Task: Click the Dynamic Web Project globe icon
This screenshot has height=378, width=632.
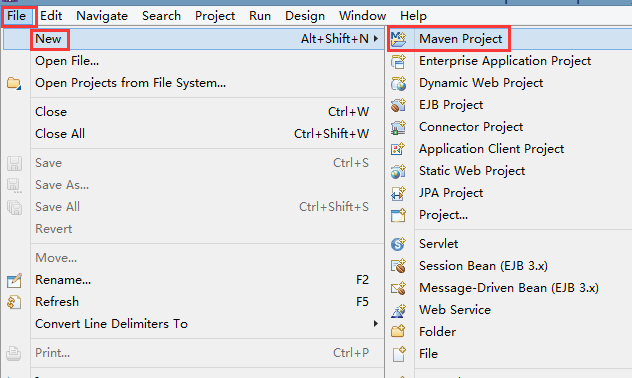Action: click(x=398, y=83)
